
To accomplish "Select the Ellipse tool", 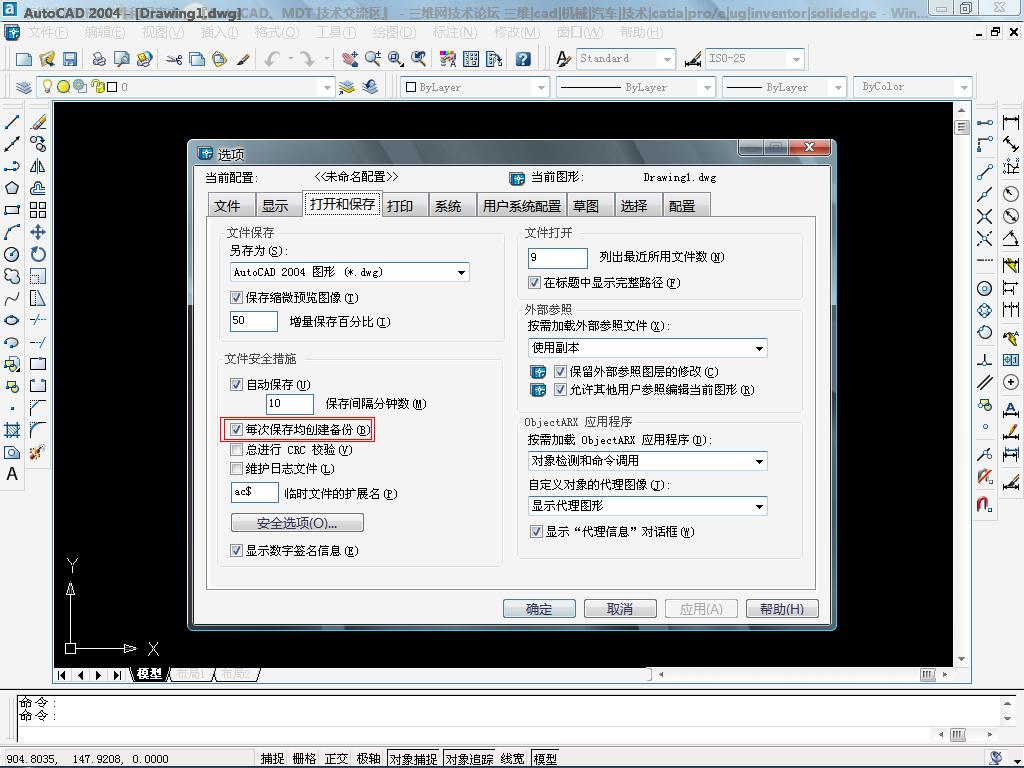I will [12, 320].
